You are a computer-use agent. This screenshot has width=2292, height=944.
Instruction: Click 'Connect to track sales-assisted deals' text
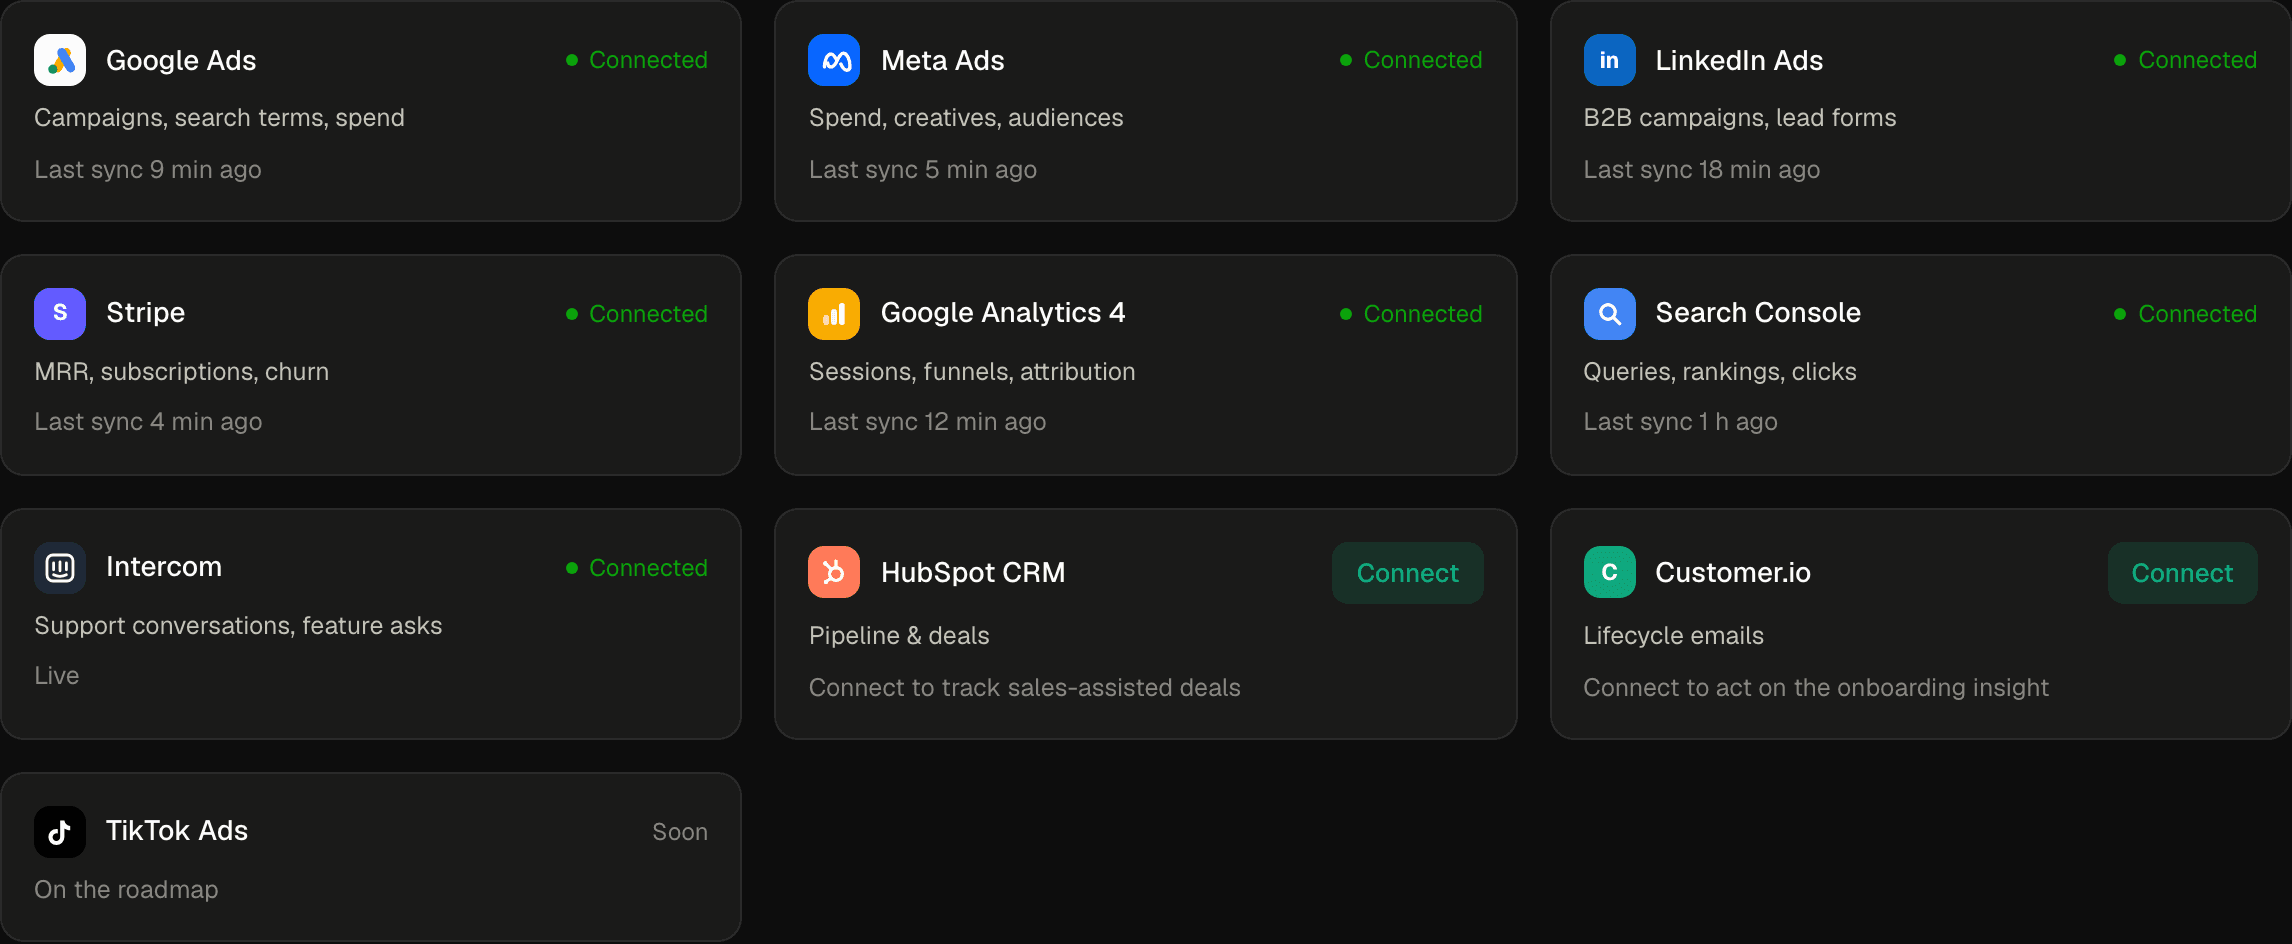[1025, 688]
